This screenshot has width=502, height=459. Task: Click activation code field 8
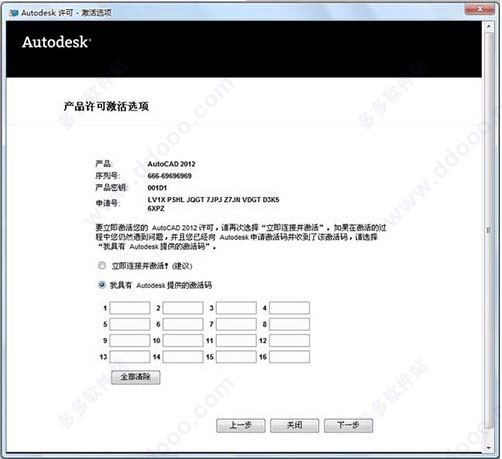point(289,324)
